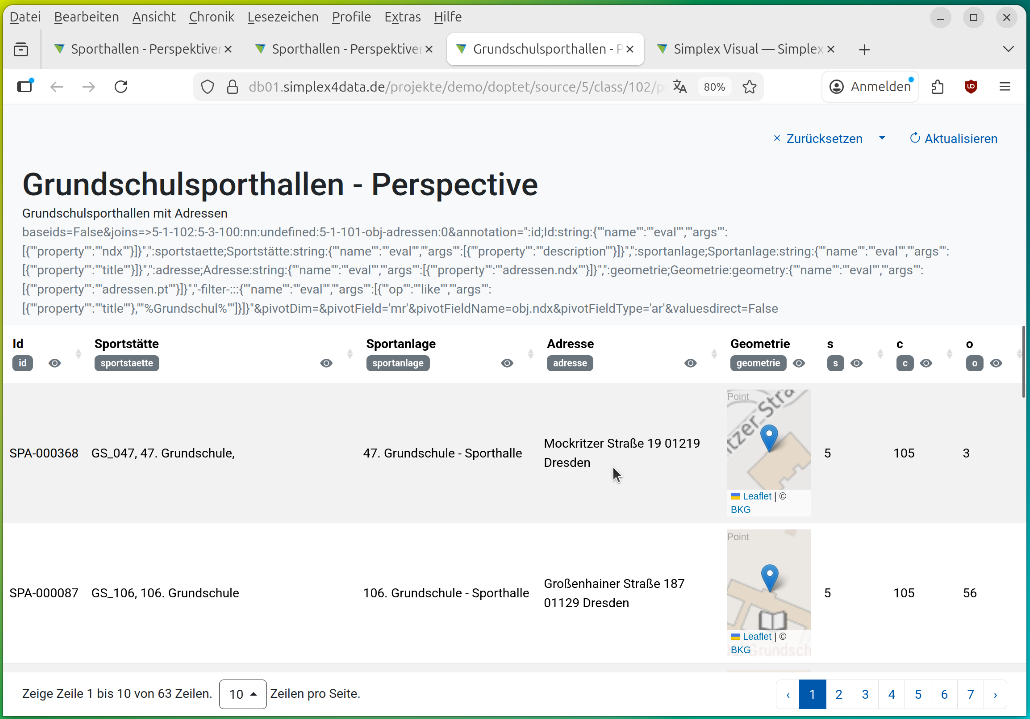Expand the list-all-tabs chevron
The width and height of the screenshot is (1030, 719).
(1008, 49)
